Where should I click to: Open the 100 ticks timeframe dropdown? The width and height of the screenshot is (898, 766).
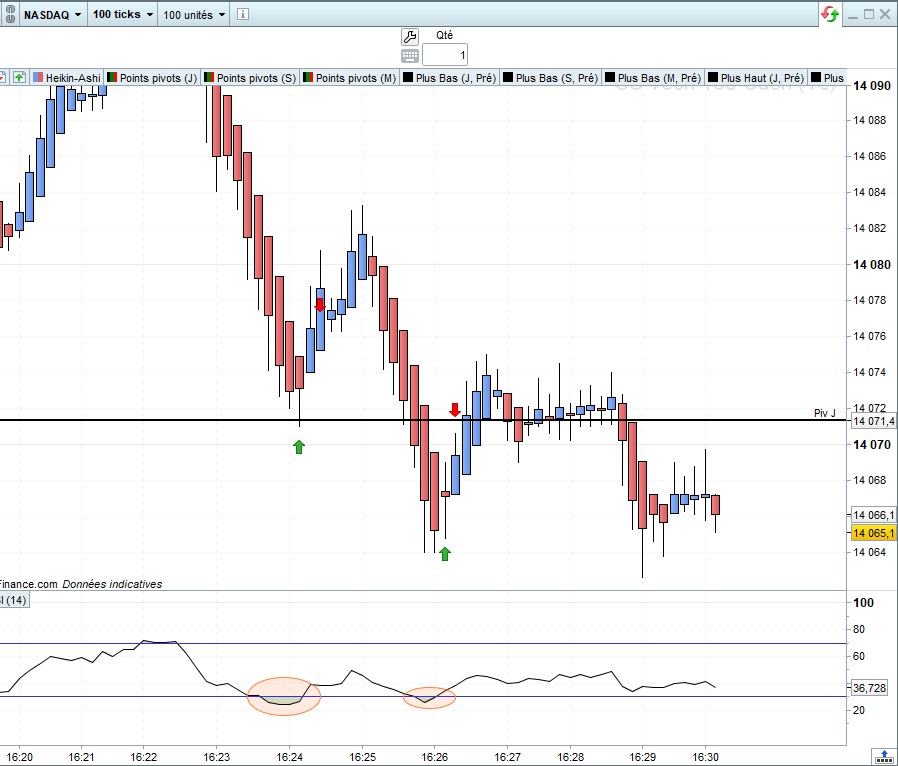[x=123, y=14]
